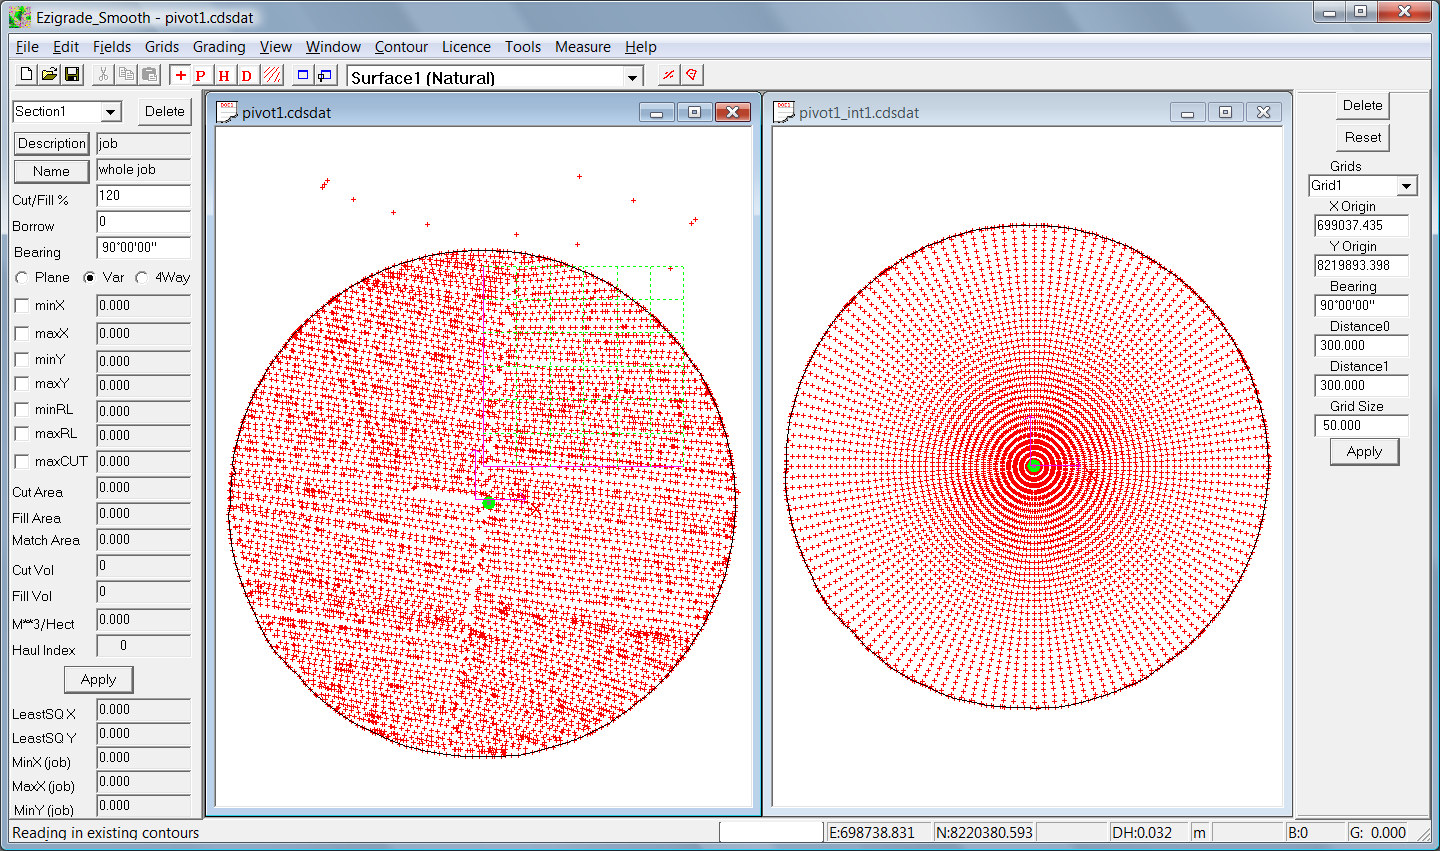1440x851 pixels.
Task: Click the red hatch lines toolbar icon
Action: coord(271,76)
